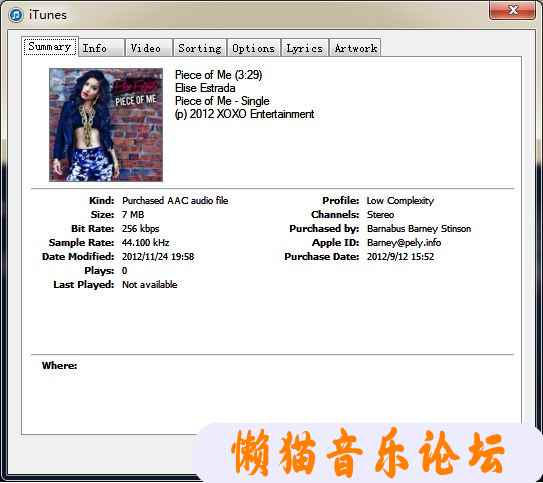The height and width of the screenshot is (483, 543).
Task: Click the 'Kind:' label
Action: click(x=101, y=200)
